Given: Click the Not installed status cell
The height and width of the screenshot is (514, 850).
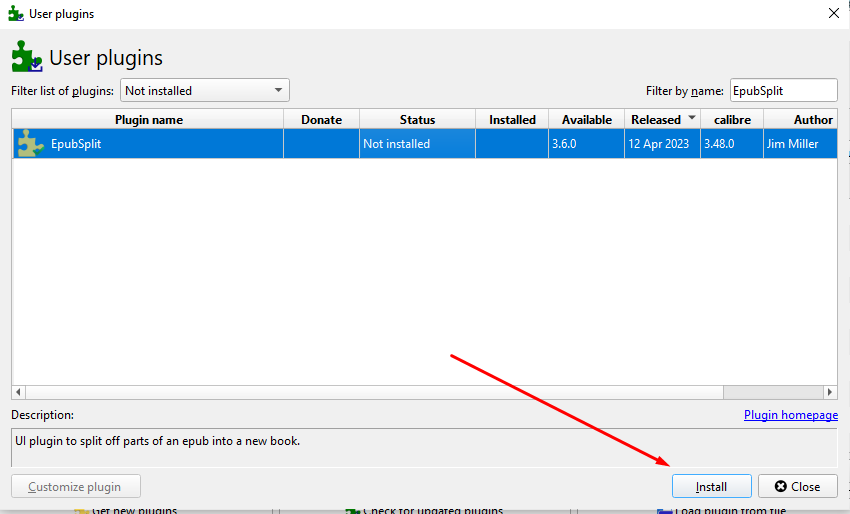Looking at the screenshot, I should tap(417, 144).
